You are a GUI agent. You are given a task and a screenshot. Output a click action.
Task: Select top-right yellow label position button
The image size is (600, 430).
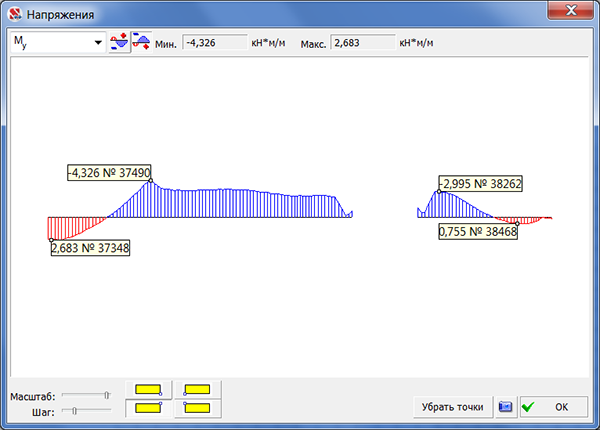tap(198, 390)
